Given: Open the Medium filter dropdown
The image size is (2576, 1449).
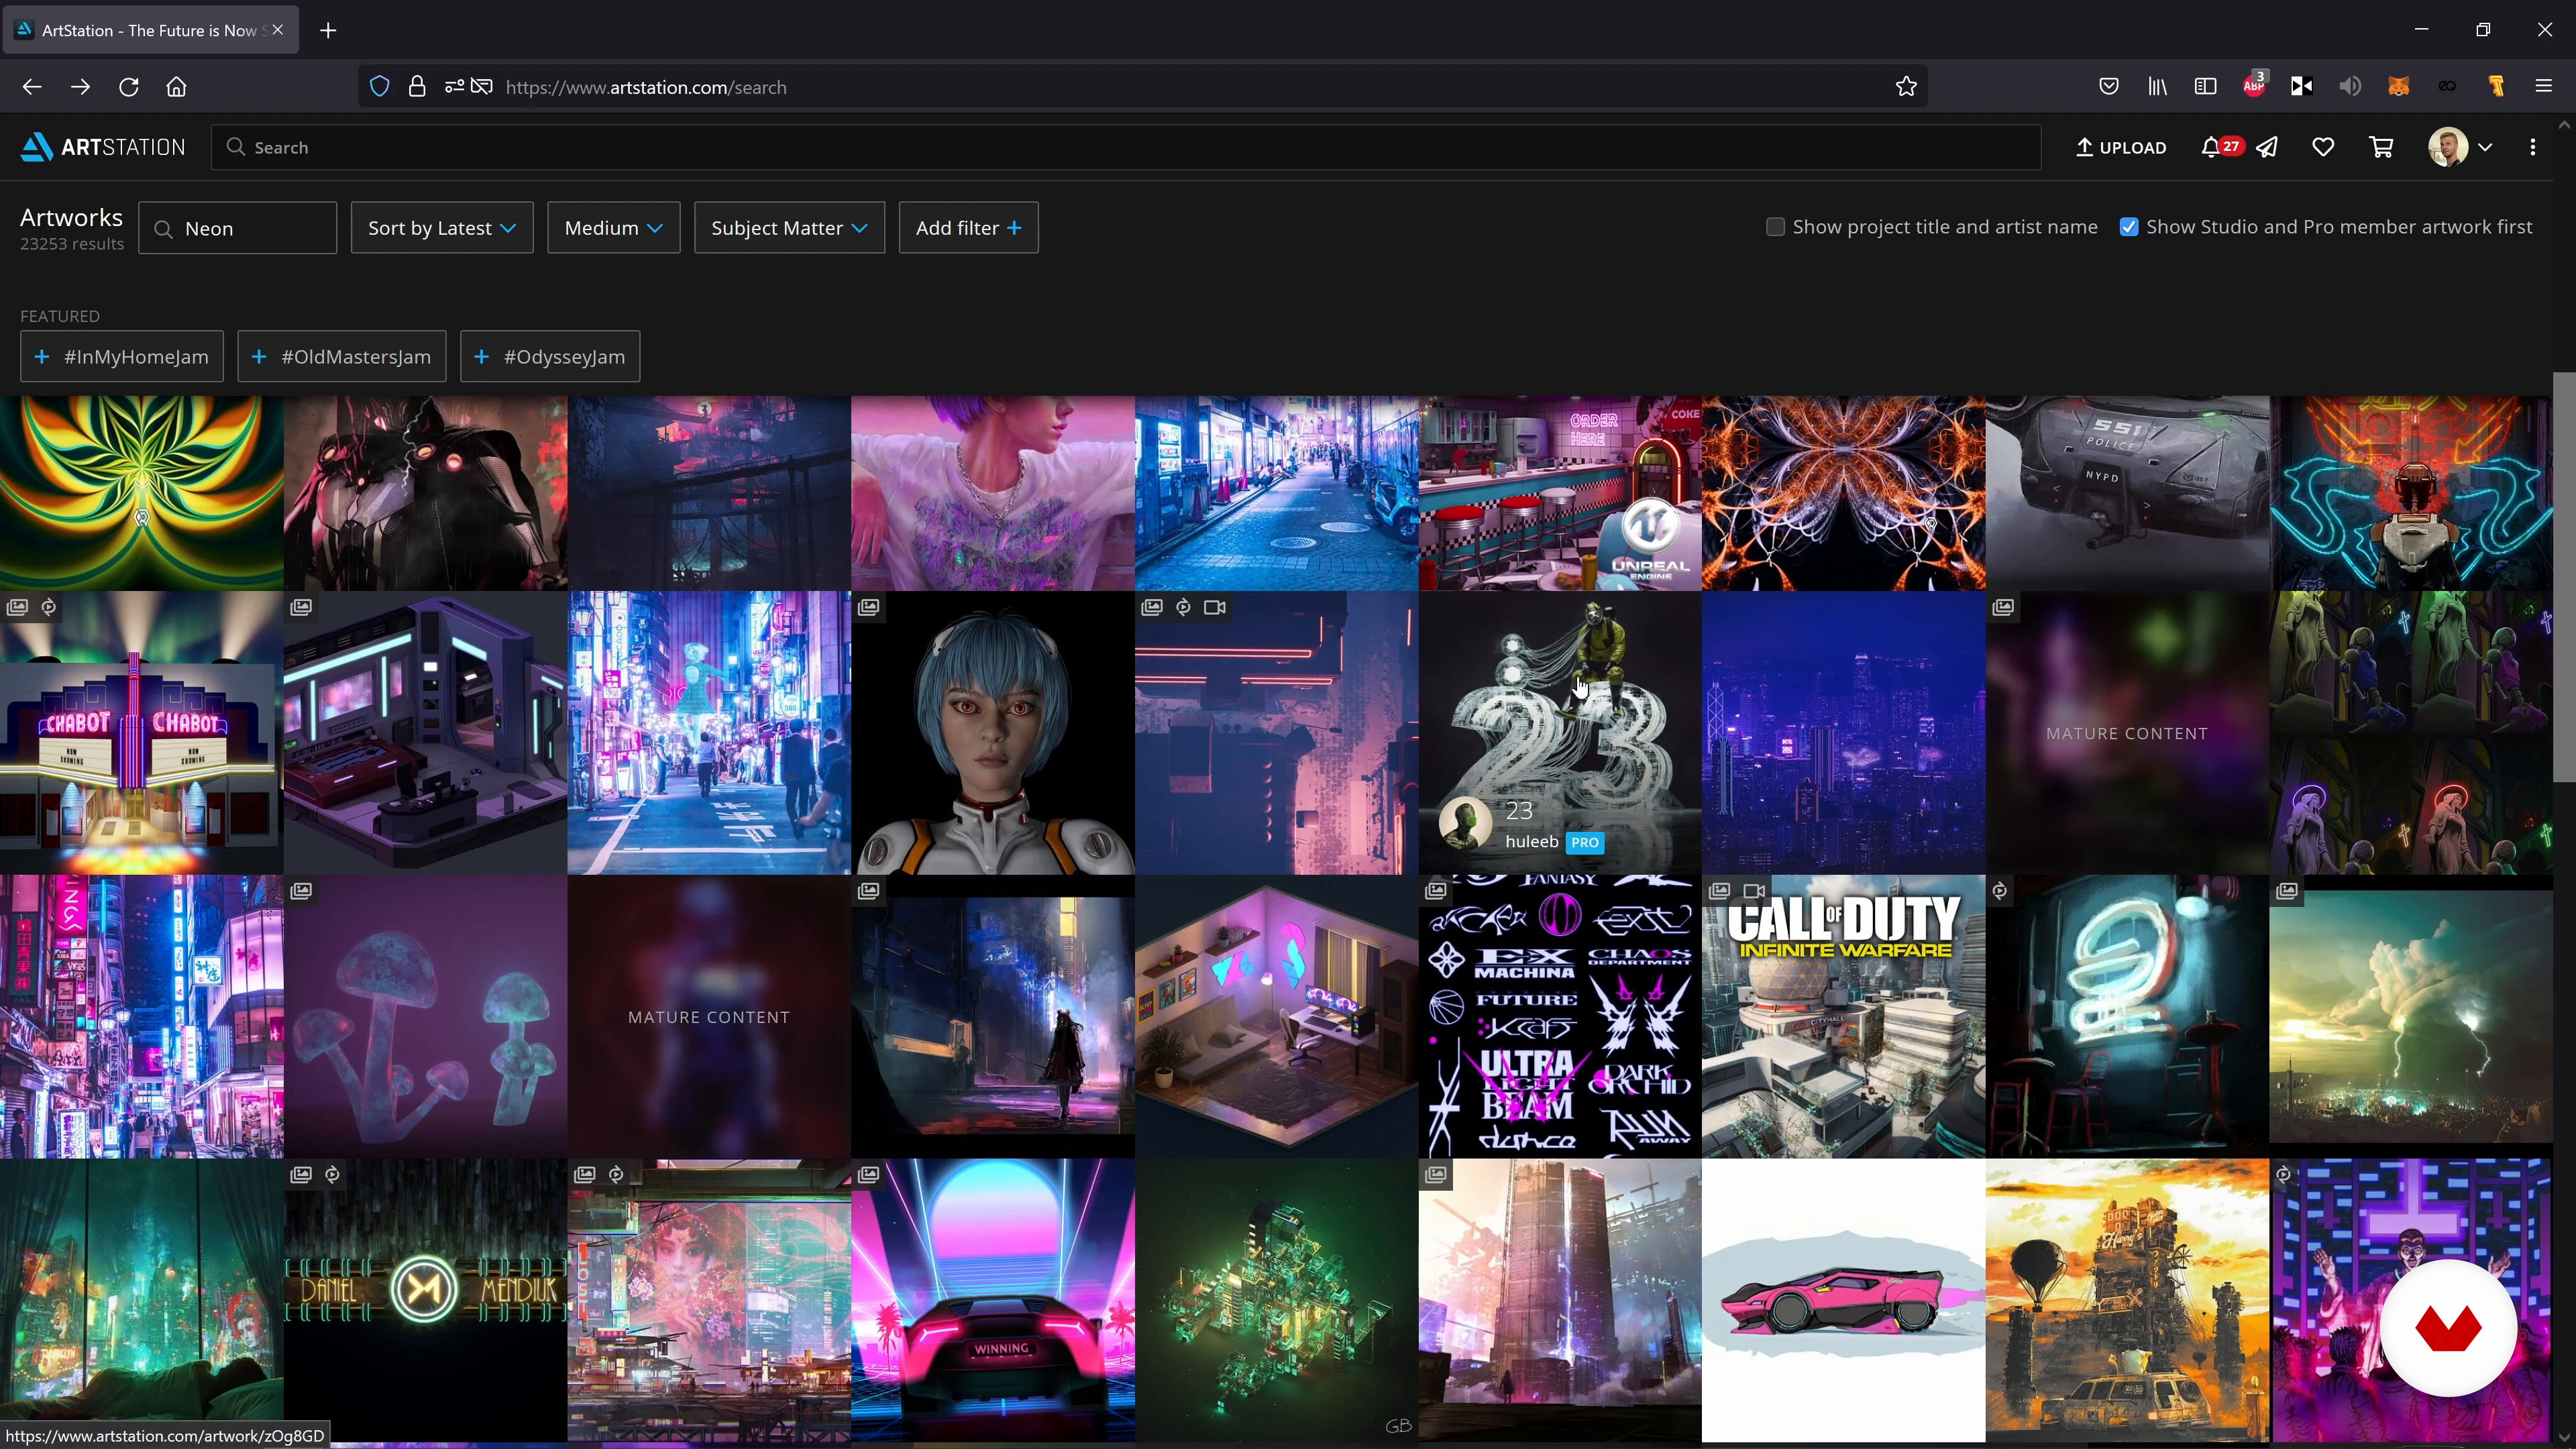Looking at the screenshot, I should (x=614, y=228).
